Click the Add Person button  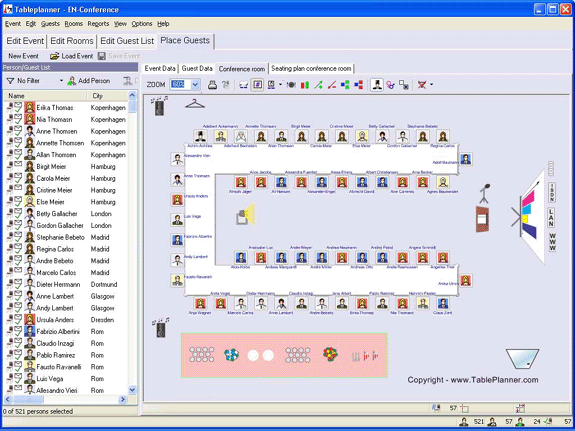click(89, 81)
